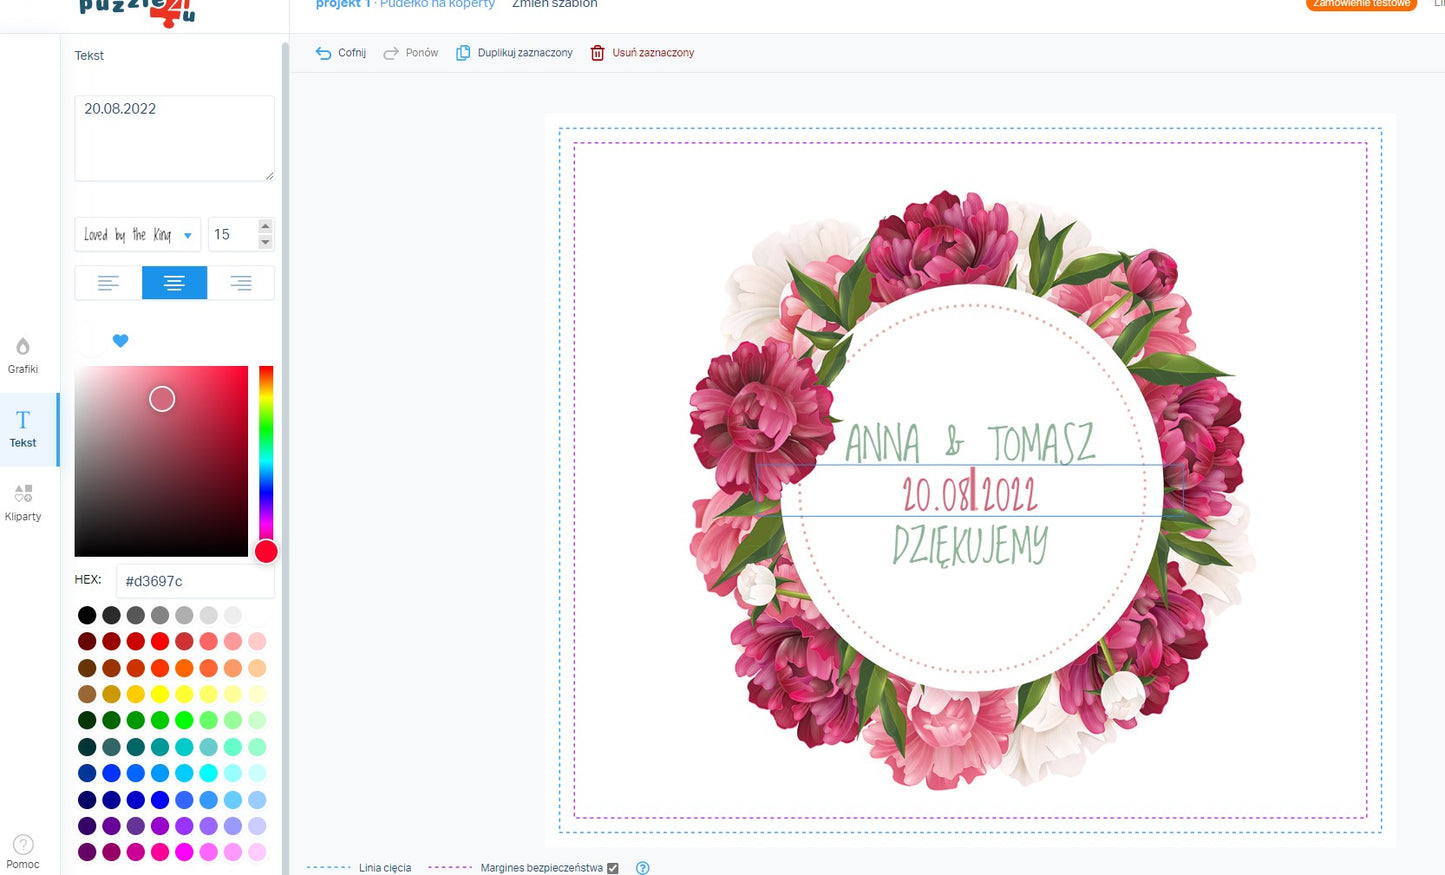Viewport: 1445px width, 875px height.
Task: Click the Zamówienie testowe orange button
Action: pyautogui.click(x=1361, y=4)
